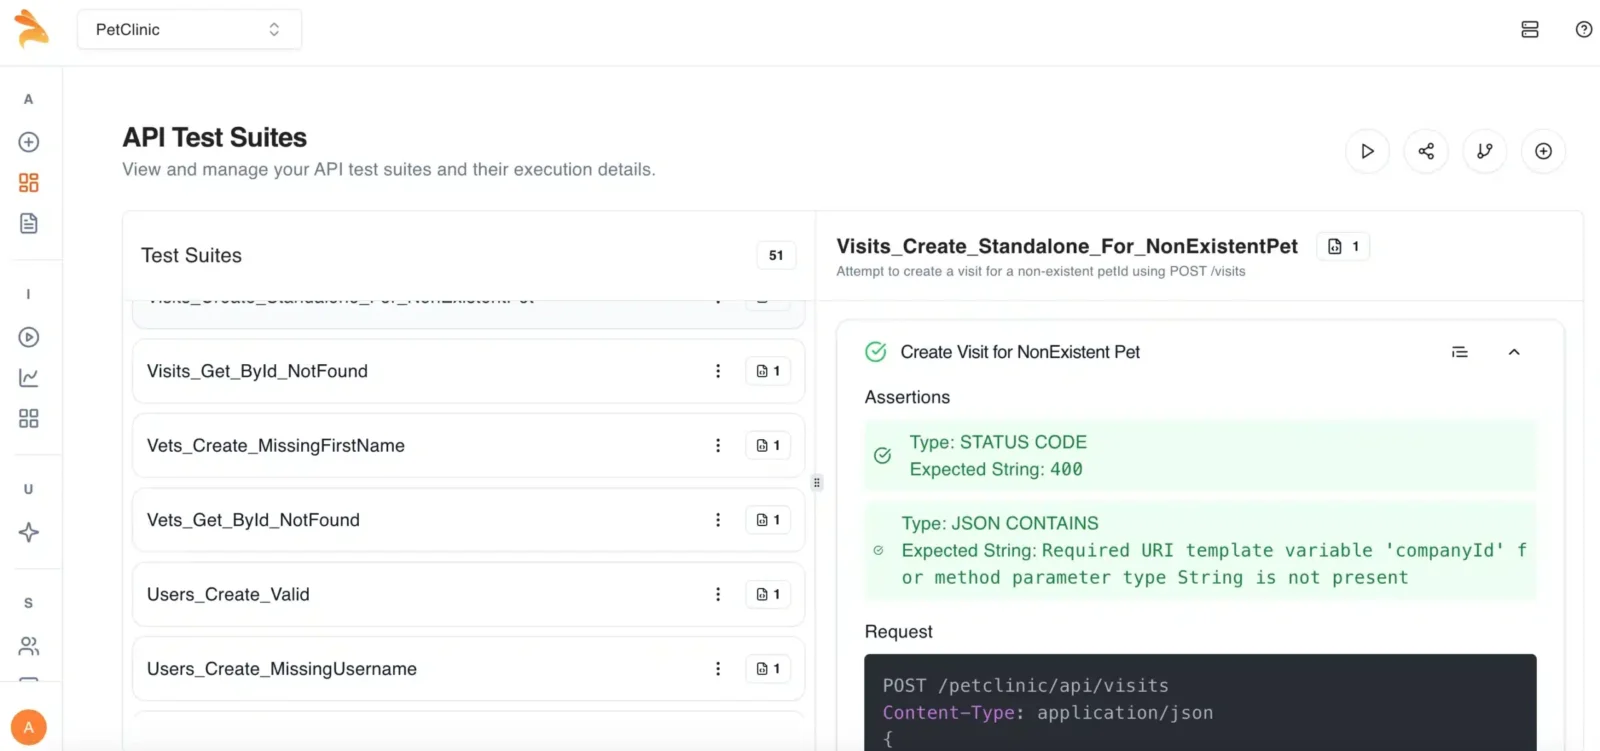Click step count badge of Users_Create_Valid
This screenshot has height=751, width=1600.
tap(768, 594)
